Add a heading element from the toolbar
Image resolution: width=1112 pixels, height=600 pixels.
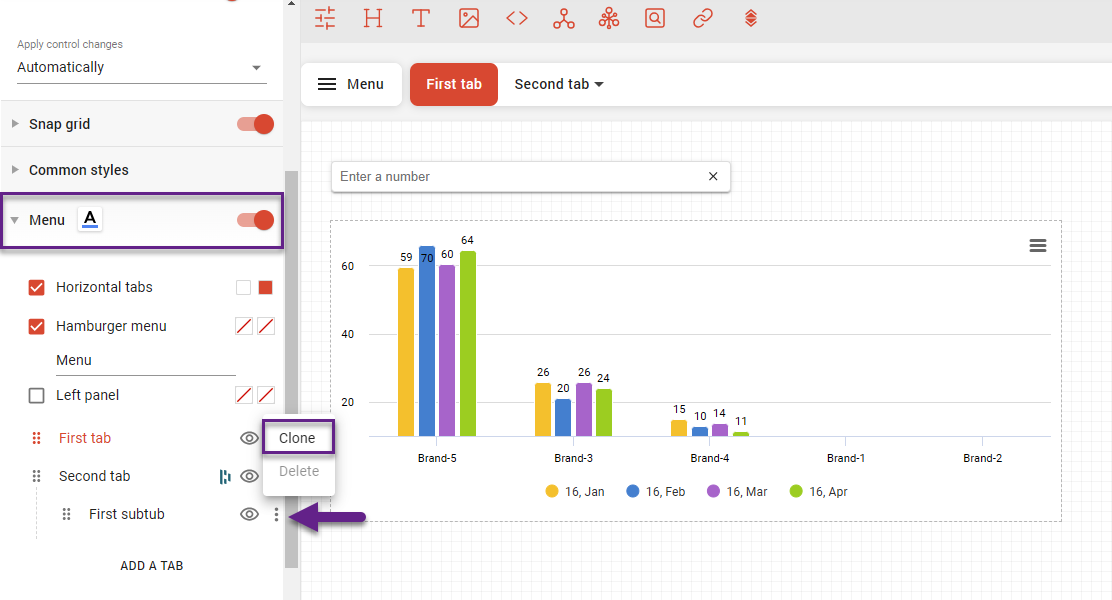click(373, 18)
